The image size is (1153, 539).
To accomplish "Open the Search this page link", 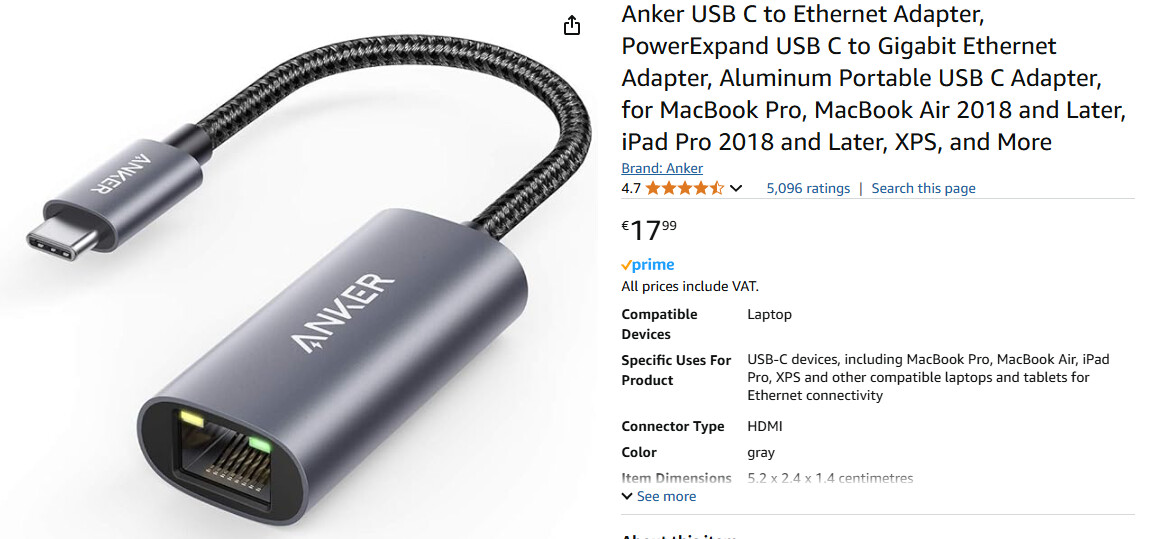I will tap(924, 188).
